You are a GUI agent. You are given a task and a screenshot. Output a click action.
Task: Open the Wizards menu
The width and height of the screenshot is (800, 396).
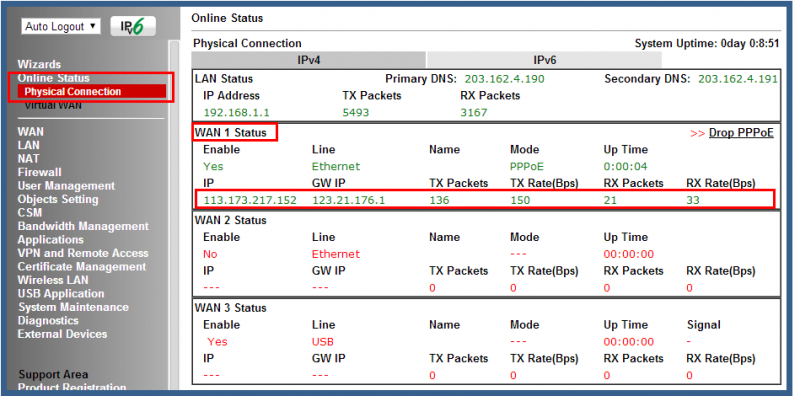click(39, 64)
